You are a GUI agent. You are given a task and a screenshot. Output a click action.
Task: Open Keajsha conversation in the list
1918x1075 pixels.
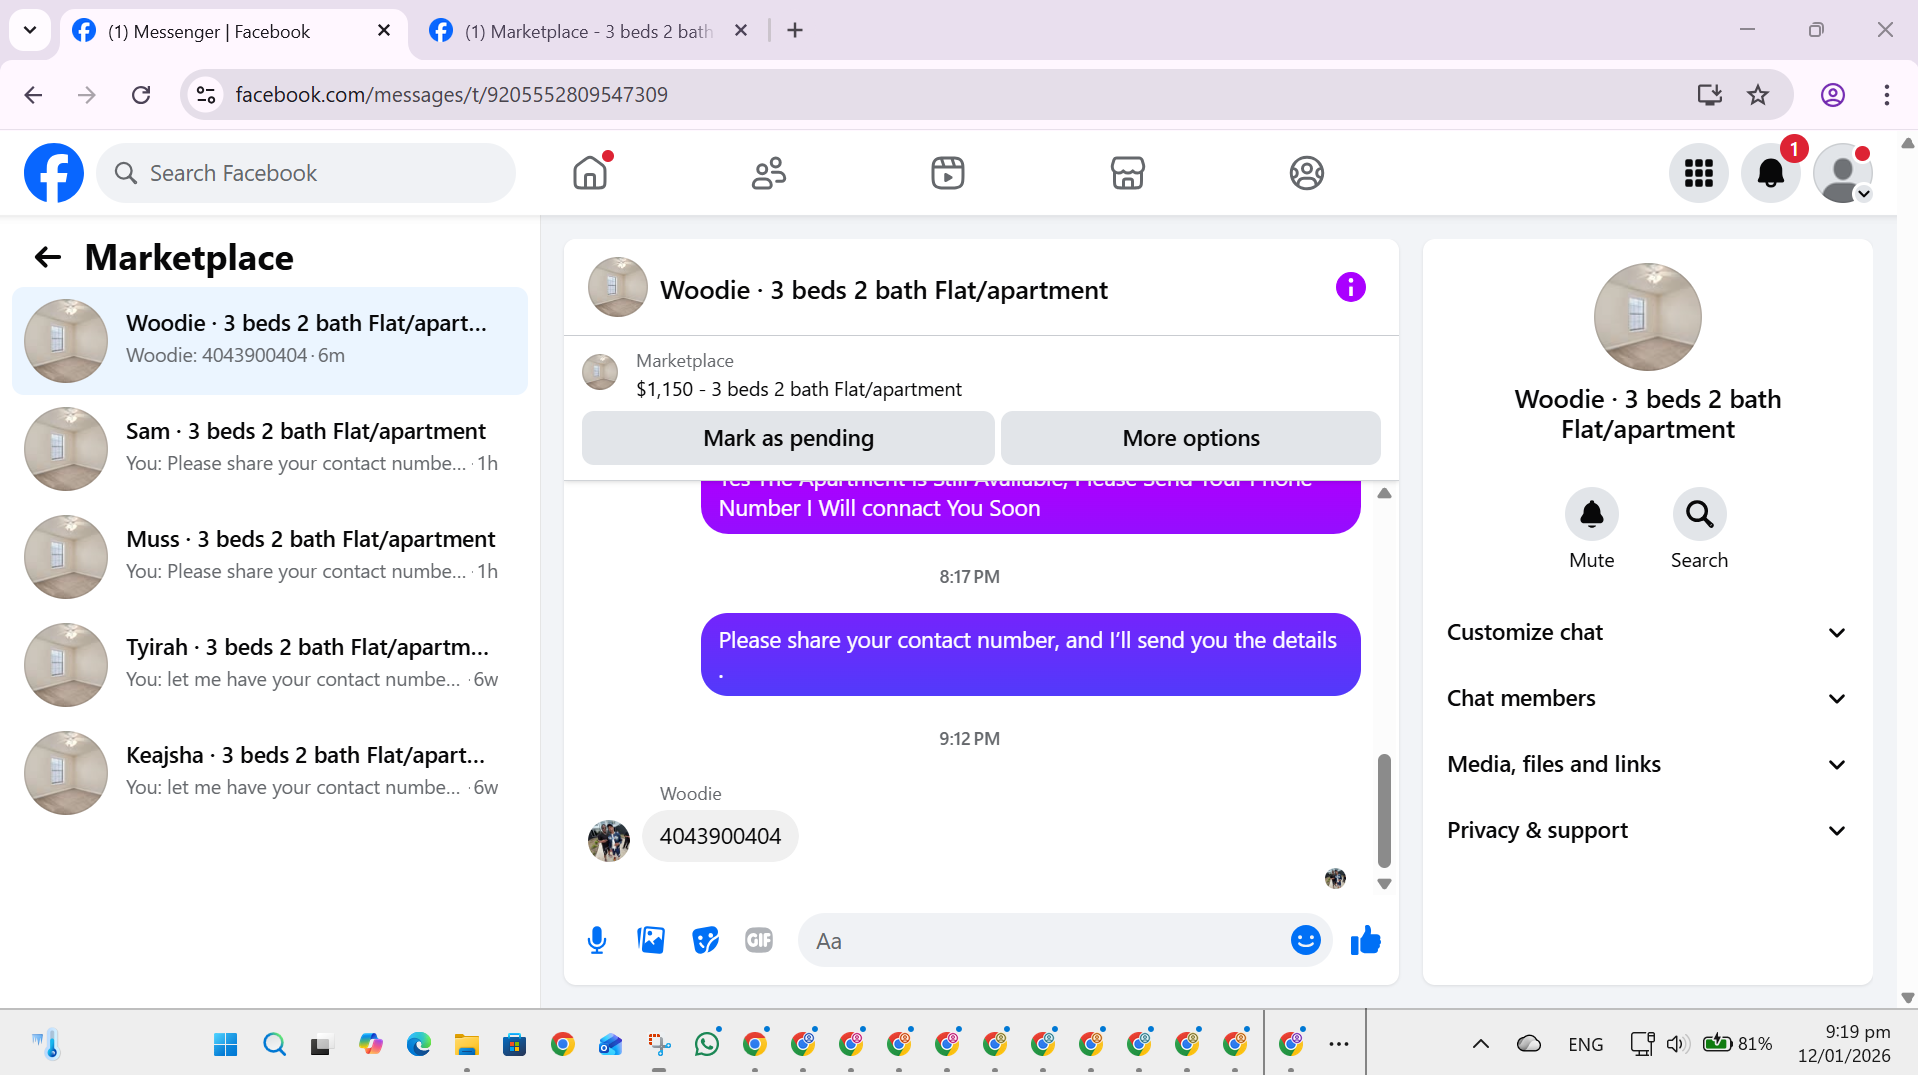(270, 773)
